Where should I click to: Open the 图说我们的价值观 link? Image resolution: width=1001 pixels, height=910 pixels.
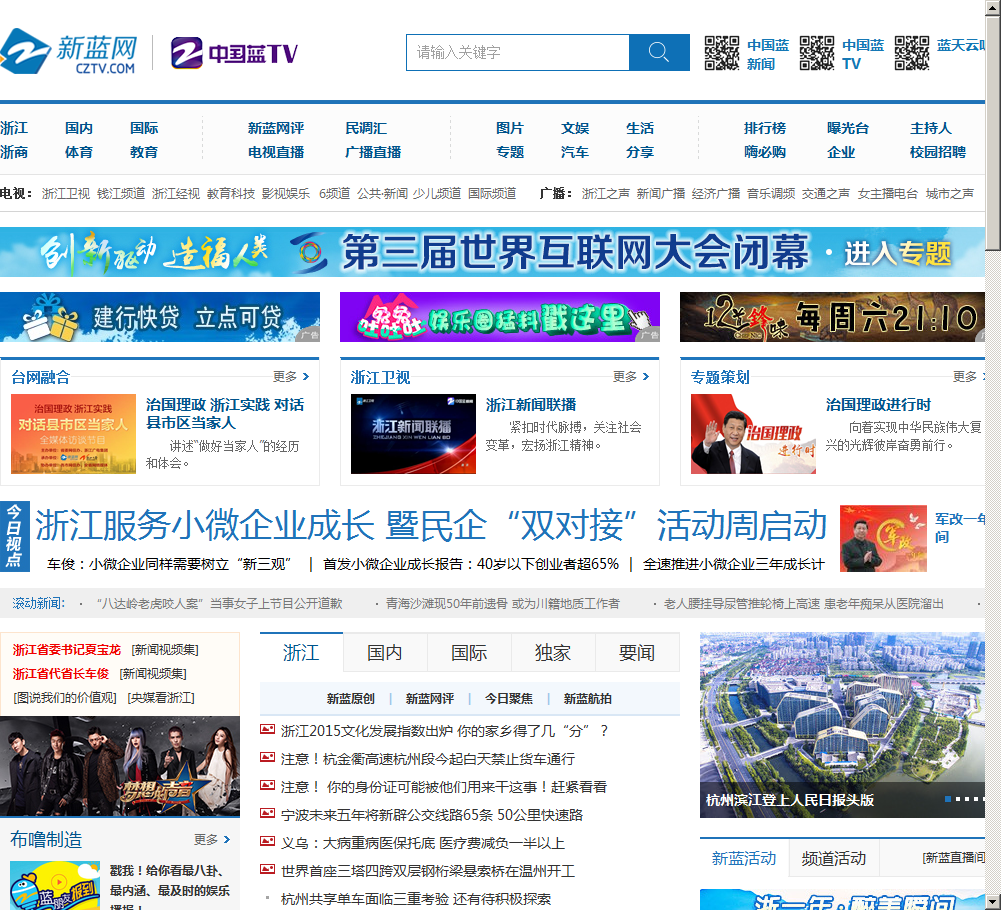[65, 697]
